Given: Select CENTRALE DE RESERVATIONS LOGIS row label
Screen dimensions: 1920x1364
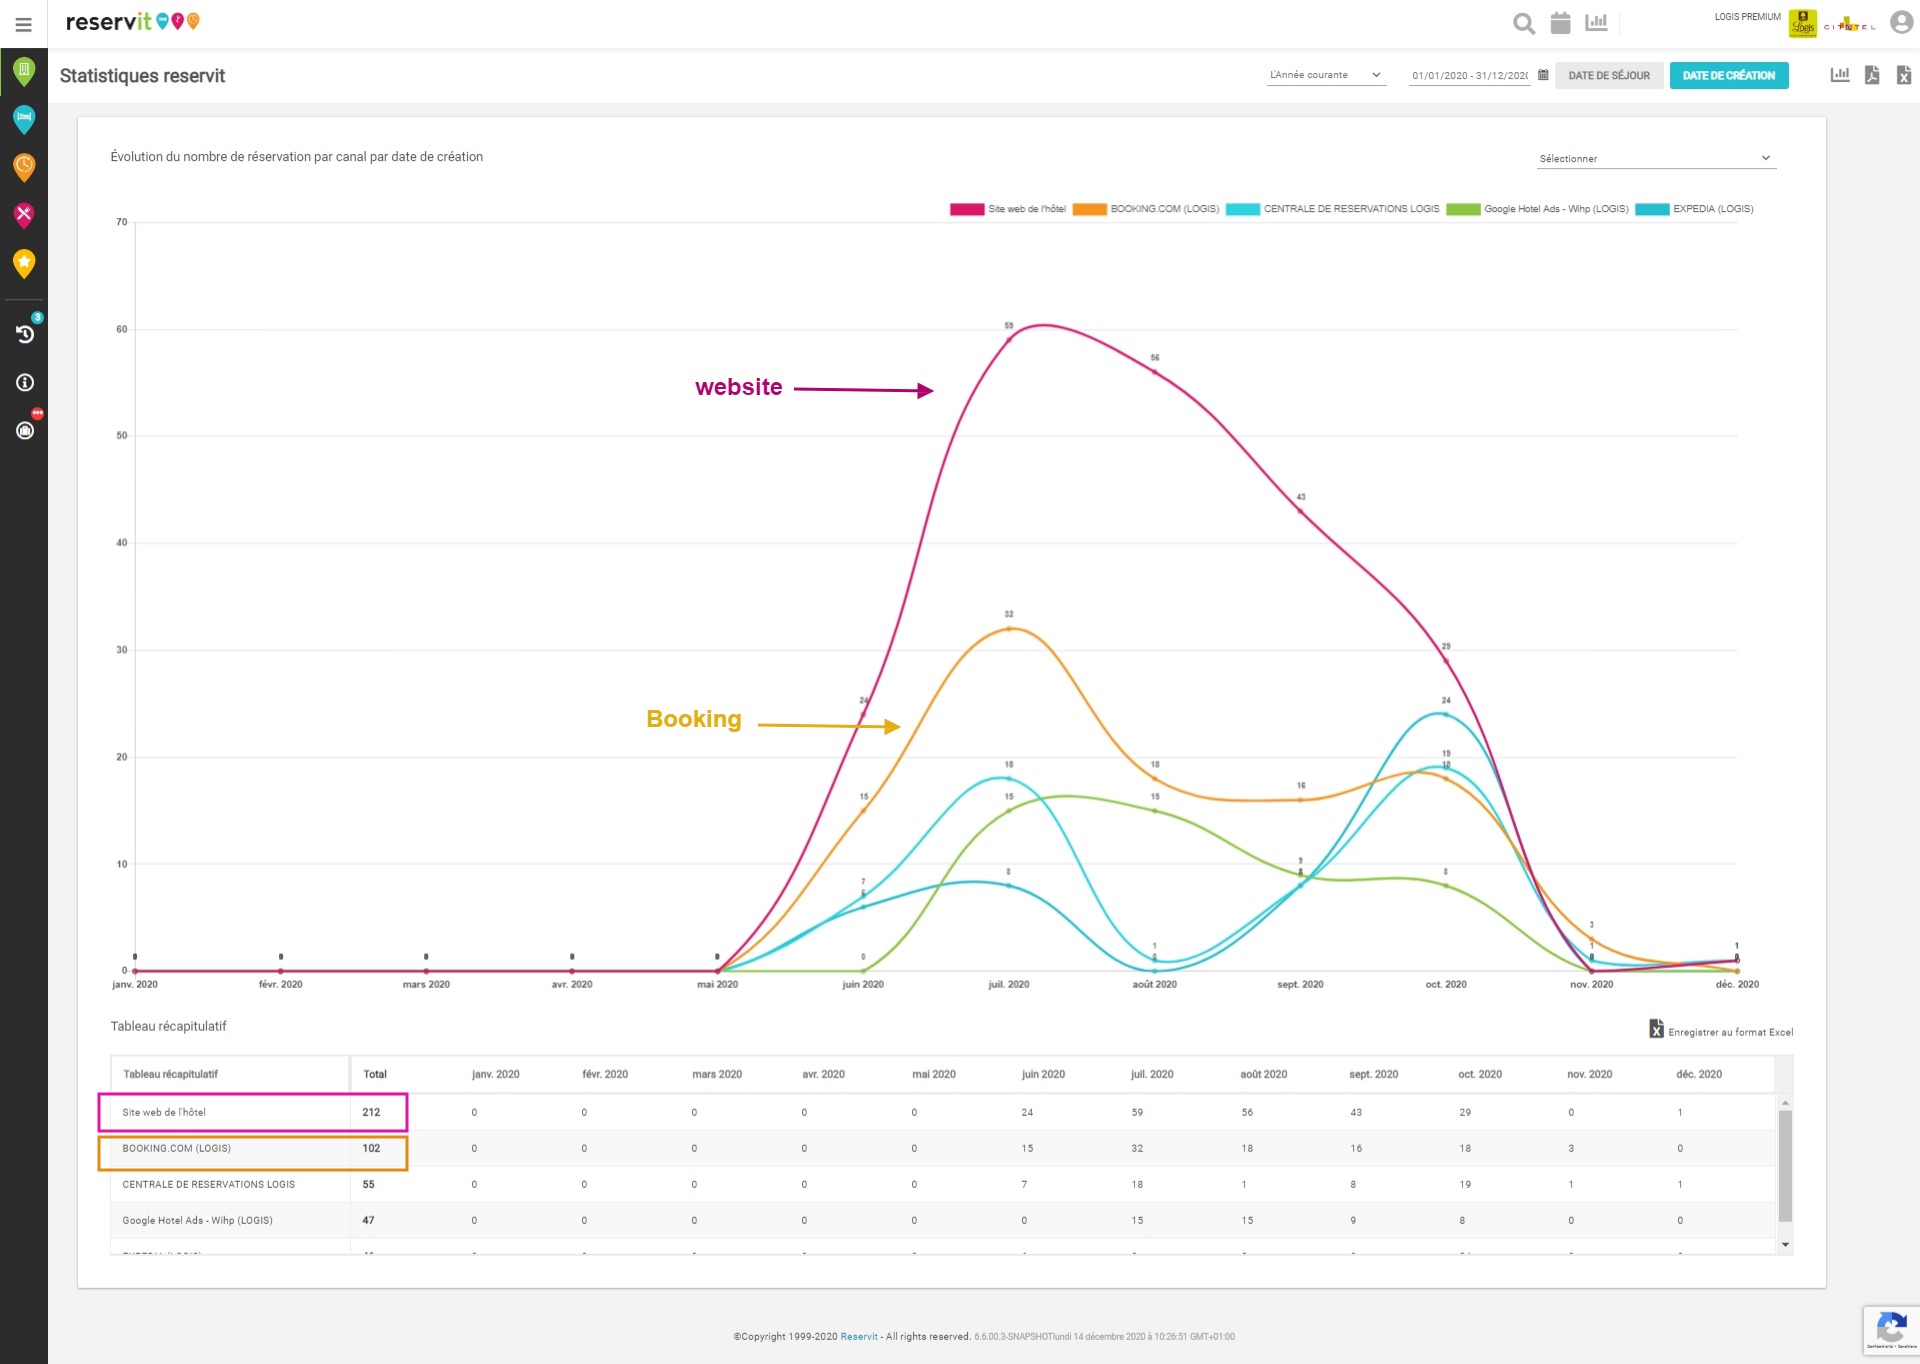Looking at the screenshot, I should coord(208,1184).
